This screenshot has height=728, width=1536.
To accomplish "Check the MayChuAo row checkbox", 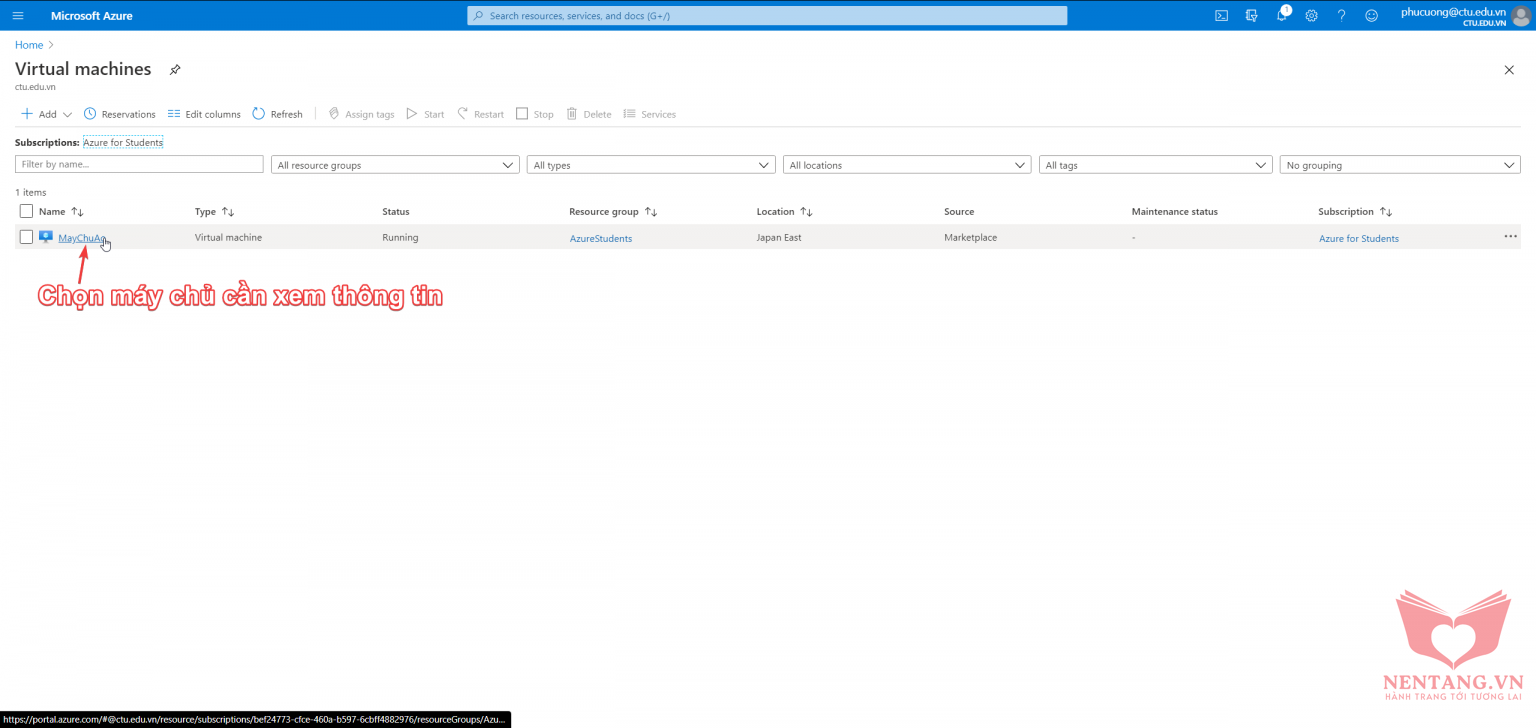I will (27, 237).
